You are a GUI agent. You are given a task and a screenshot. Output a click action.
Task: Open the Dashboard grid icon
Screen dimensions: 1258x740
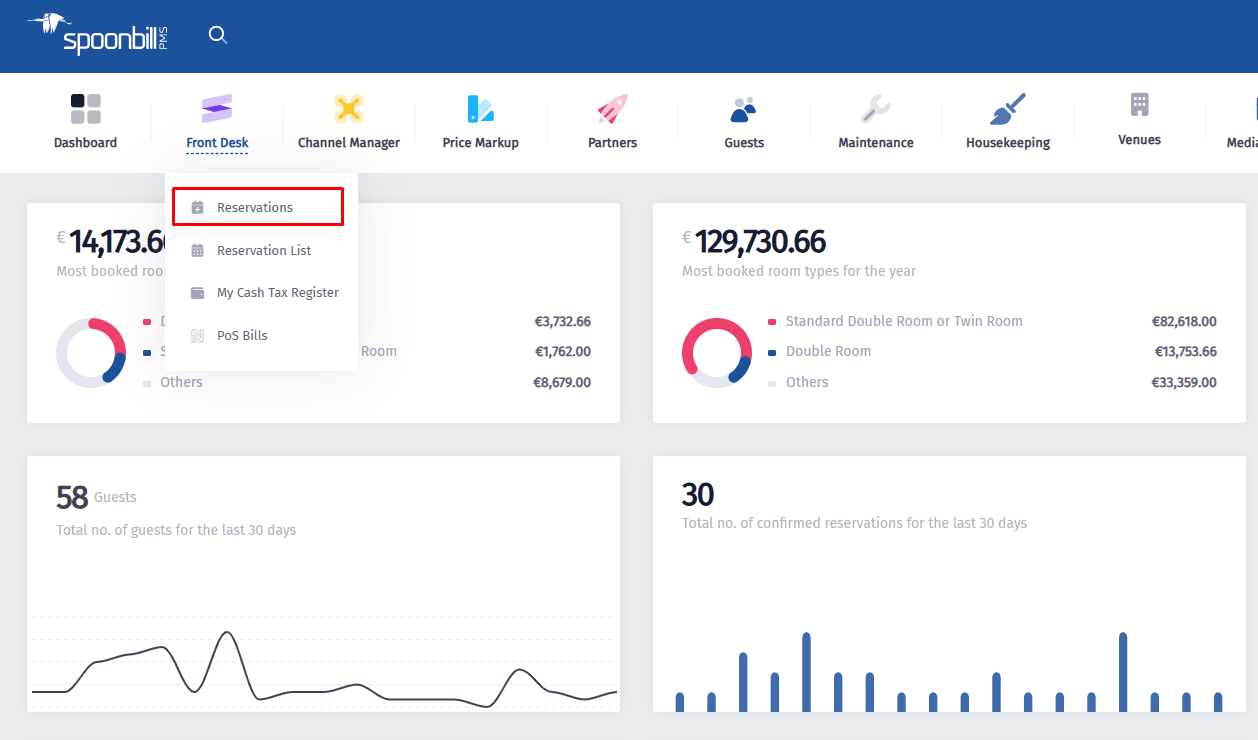pos(85,108)
